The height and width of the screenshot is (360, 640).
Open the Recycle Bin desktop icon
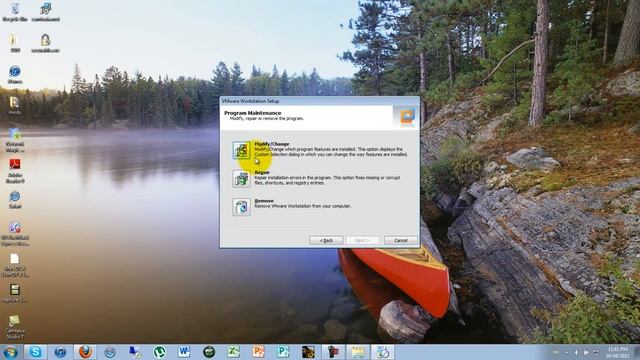[15, 12]
